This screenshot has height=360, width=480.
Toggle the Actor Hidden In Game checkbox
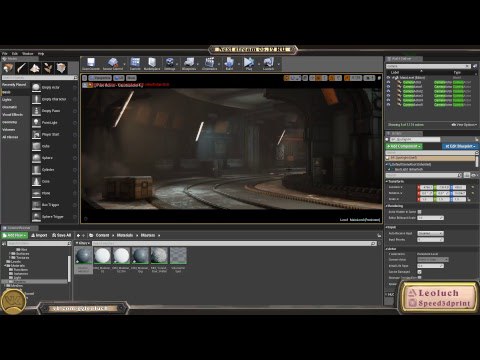(x=419, y=212)
